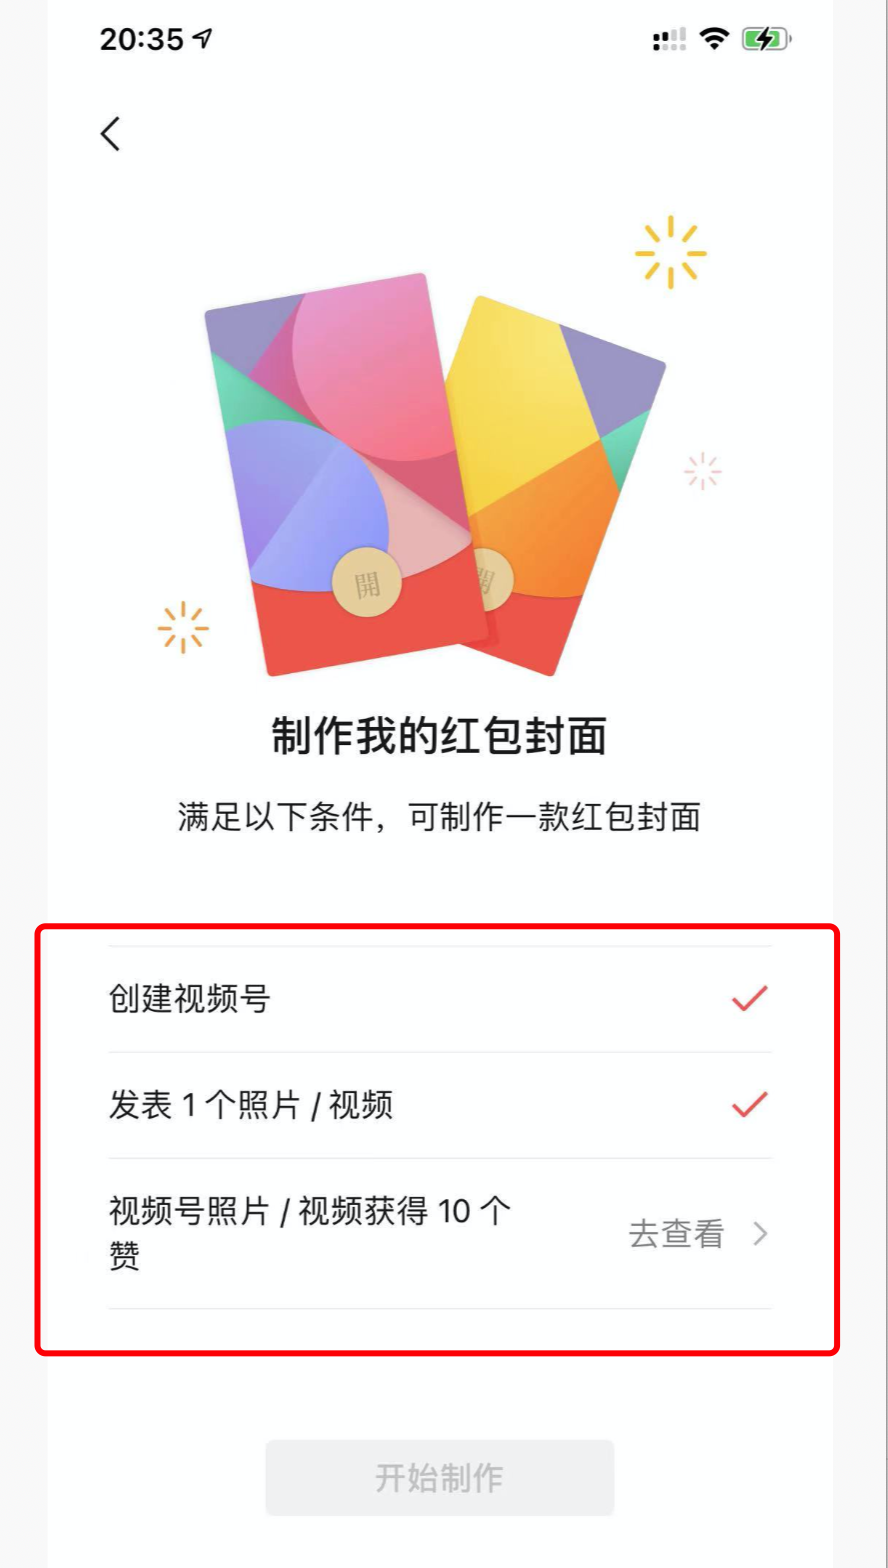888x1568 pixels.
Task: Tap the battery charging status icon
Action: point(766,40)
